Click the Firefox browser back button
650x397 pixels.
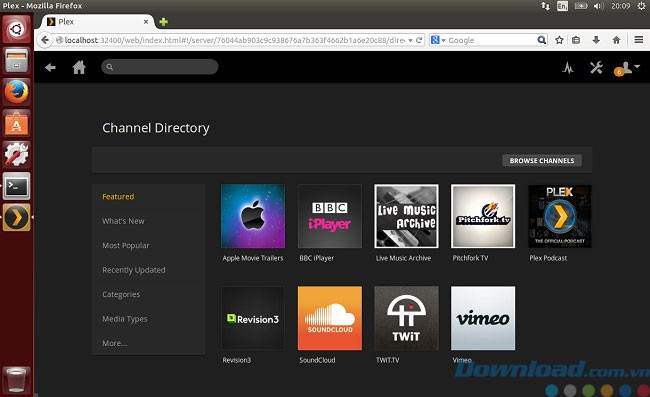(45, 40)
